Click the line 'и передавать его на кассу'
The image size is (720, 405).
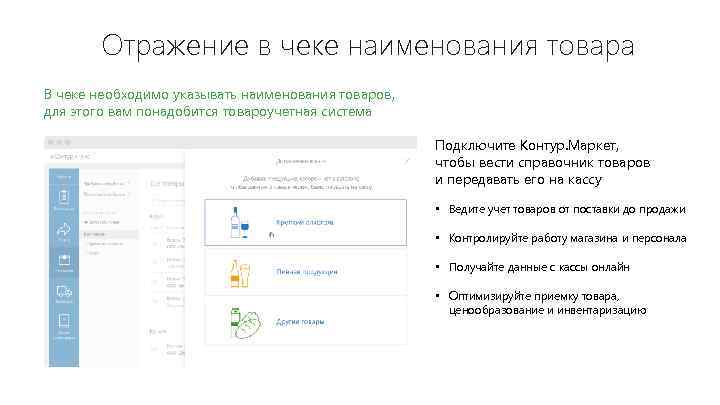pyautogui.click(x=518, y=180)
